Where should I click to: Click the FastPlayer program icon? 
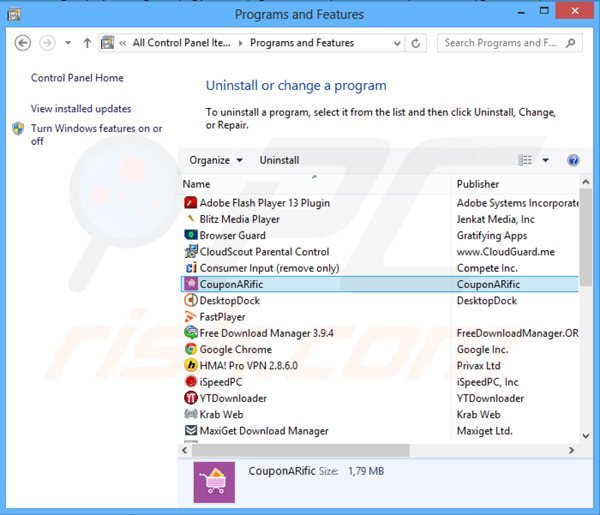coord(191,316)
